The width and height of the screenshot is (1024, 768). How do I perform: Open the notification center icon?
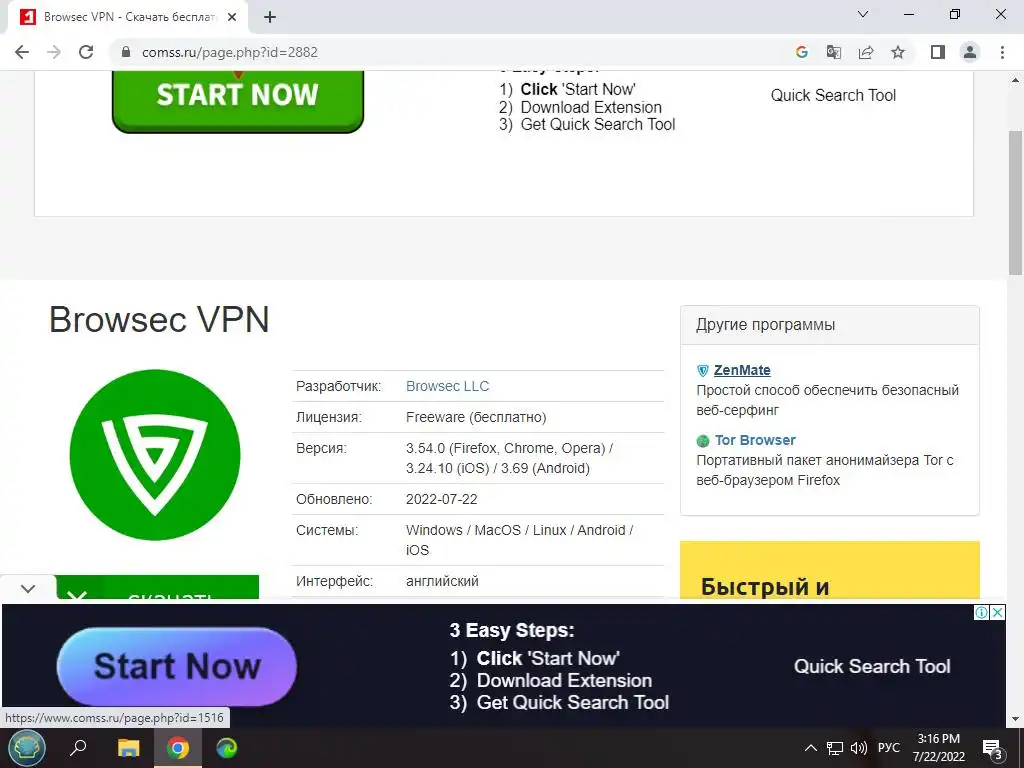992,748
